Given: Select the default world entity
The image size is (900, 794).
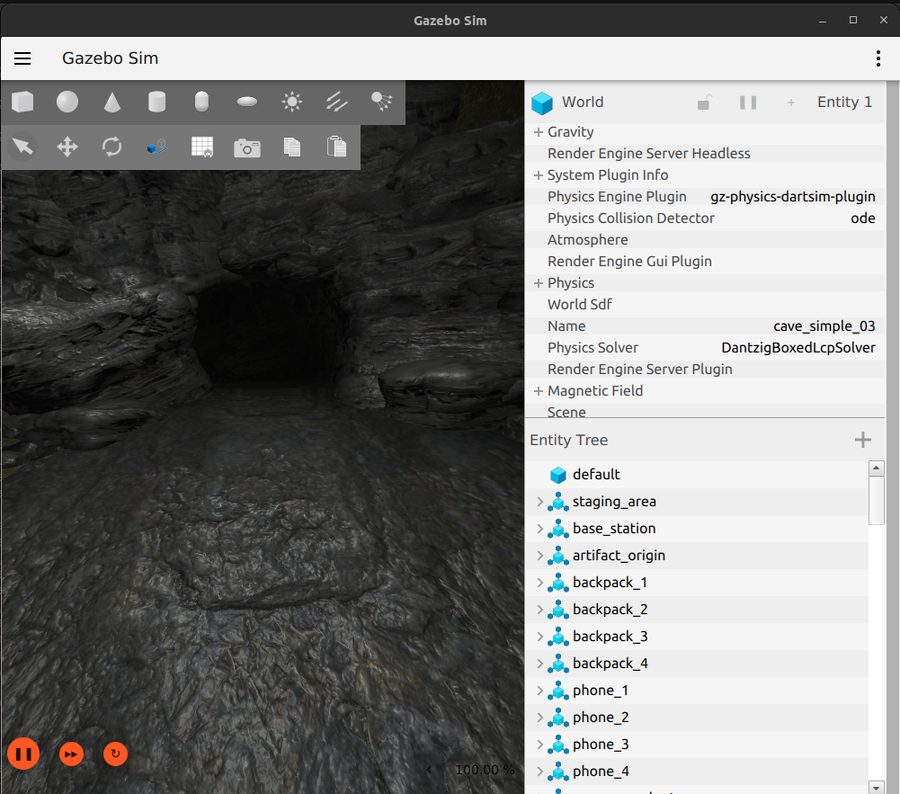Looking at the screenshot, I should [697, 474].
